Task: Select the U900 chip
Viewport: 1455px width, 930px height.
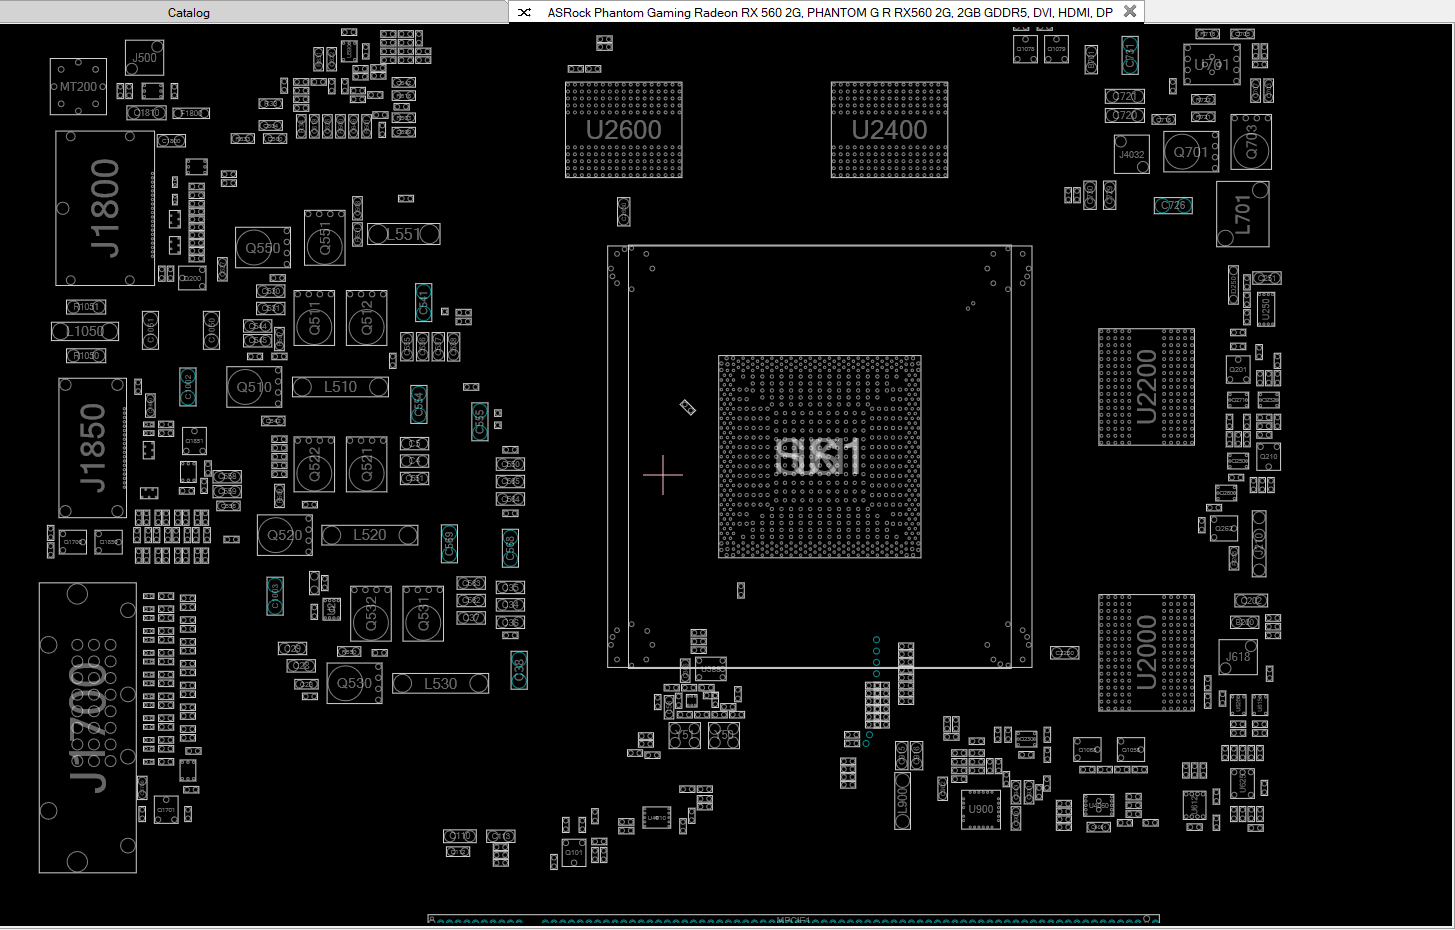Action: pos(980,810)
